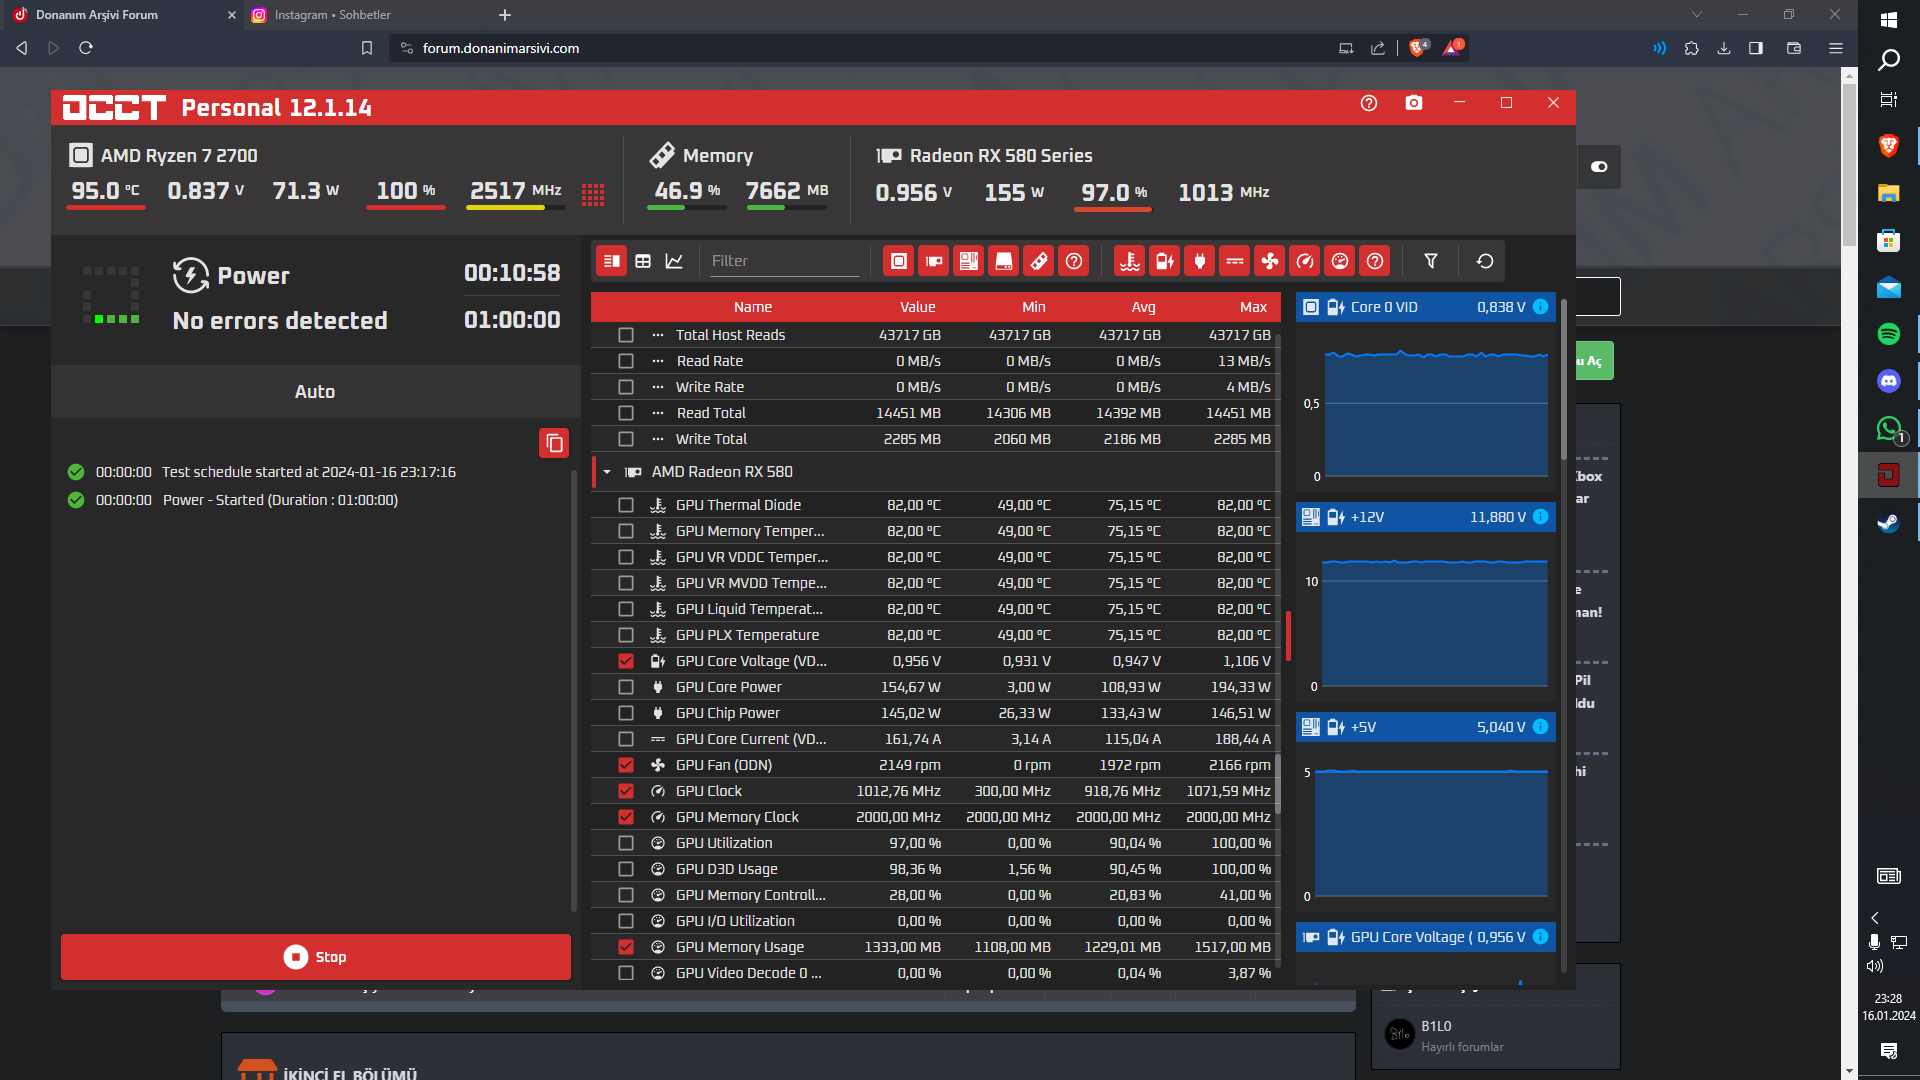This screenshot has width=1920, height=1080.
Task: Collapse the AMD Radeon RX 580 group
Action: coord(607,472)
